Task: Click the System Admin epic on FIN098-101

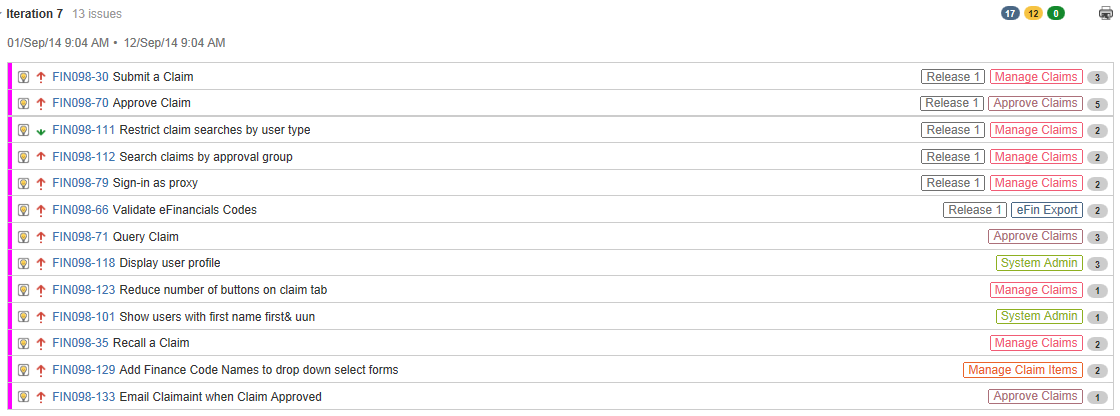Action: pos(1039,316)
